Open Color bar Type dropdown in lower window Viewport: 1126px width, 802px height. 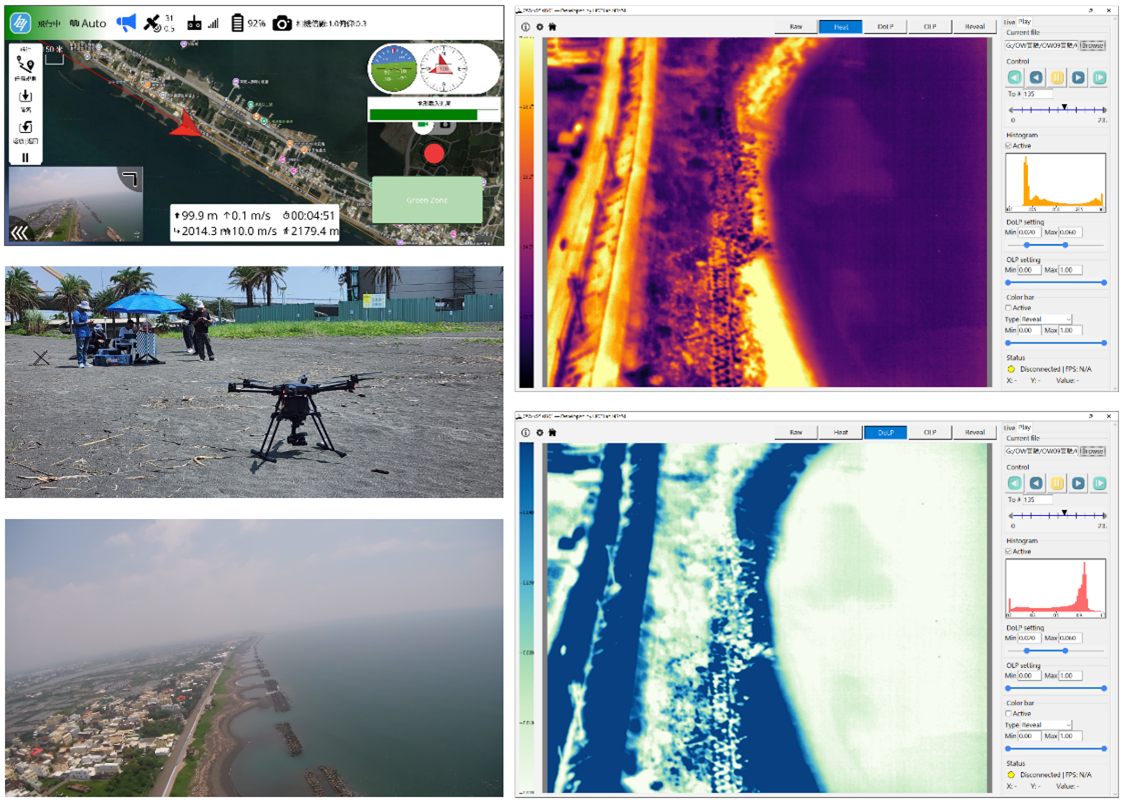point(1045,725)
